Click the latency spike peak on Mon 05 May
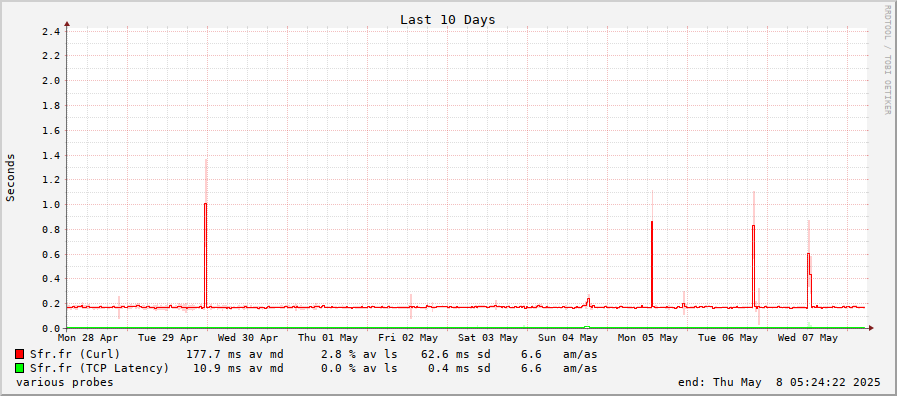This screenshot has height=396, width=897. click(x=652, y=222)
